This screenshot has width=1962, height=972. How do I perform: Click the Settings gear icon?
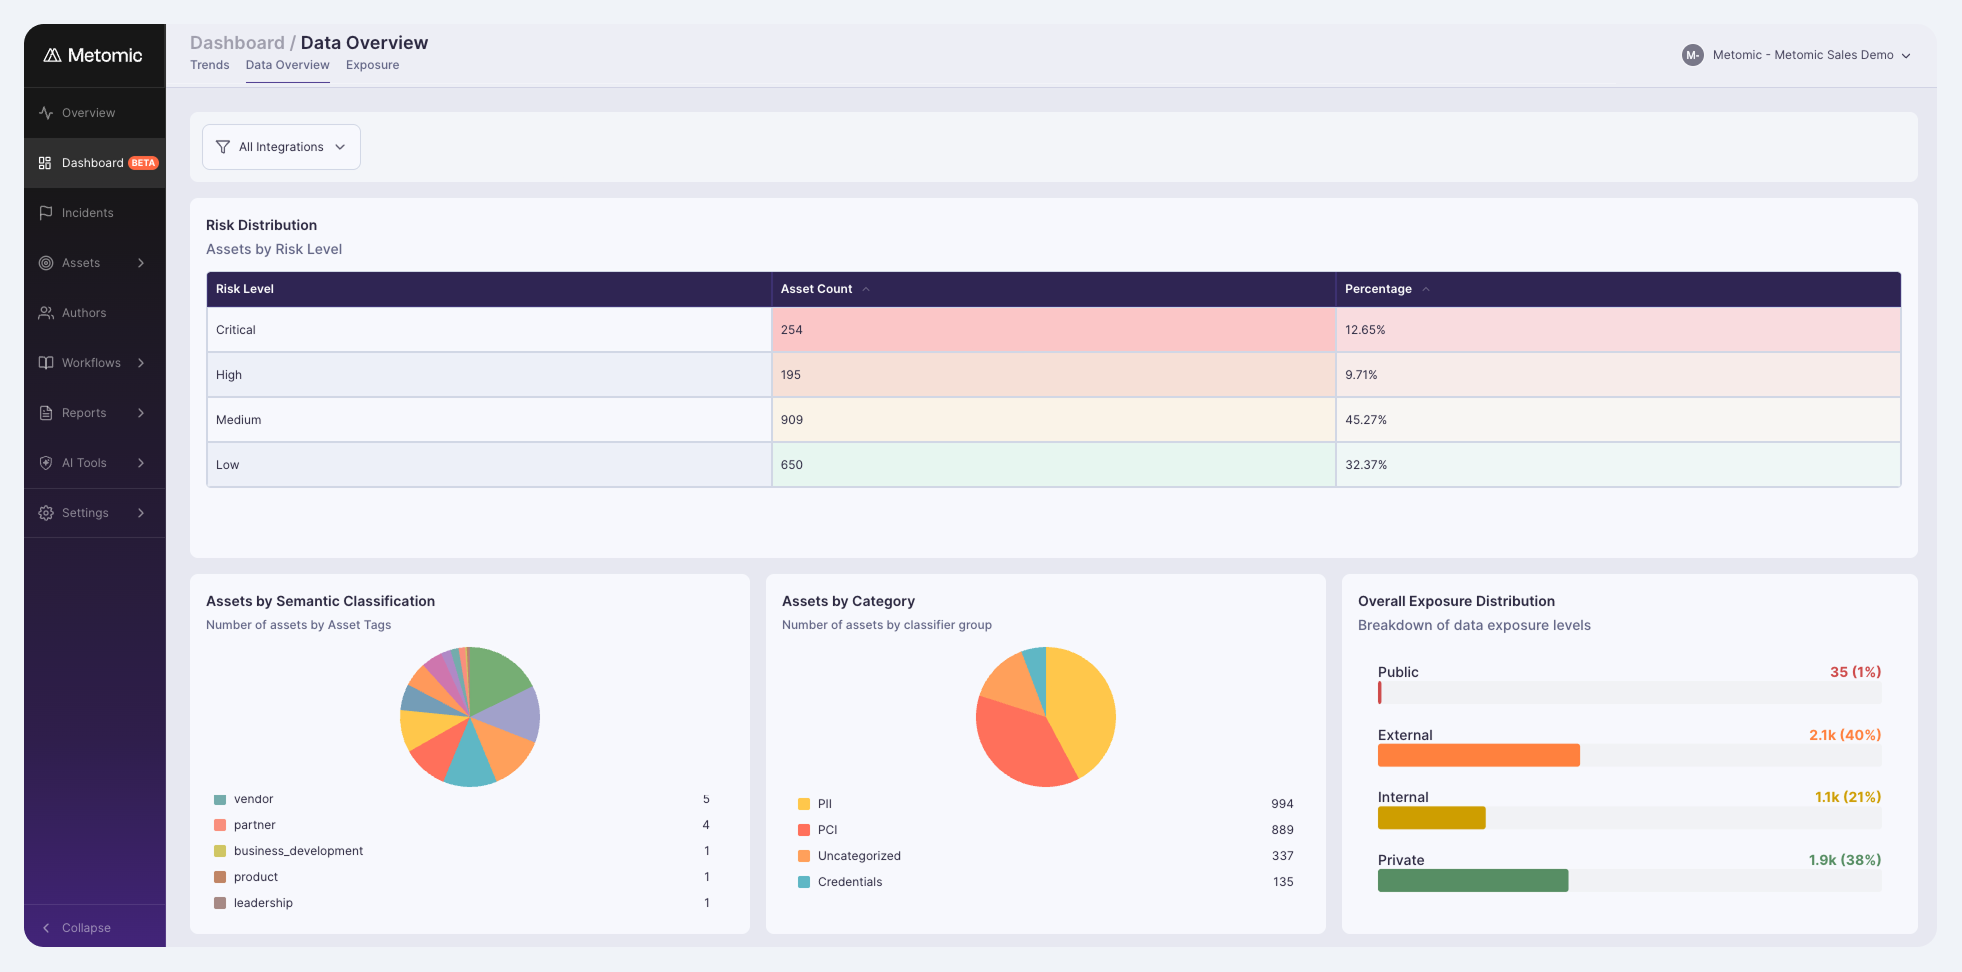[46, 513]
